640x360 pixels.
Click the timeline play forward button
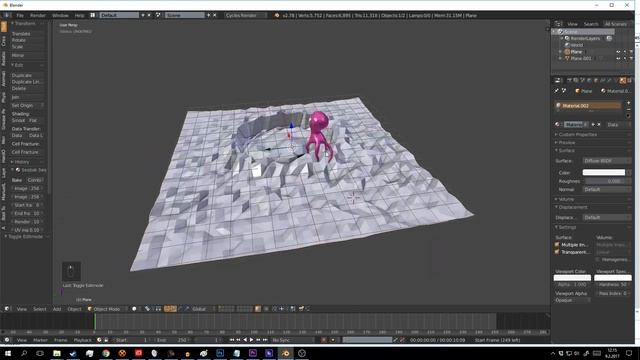251,340
